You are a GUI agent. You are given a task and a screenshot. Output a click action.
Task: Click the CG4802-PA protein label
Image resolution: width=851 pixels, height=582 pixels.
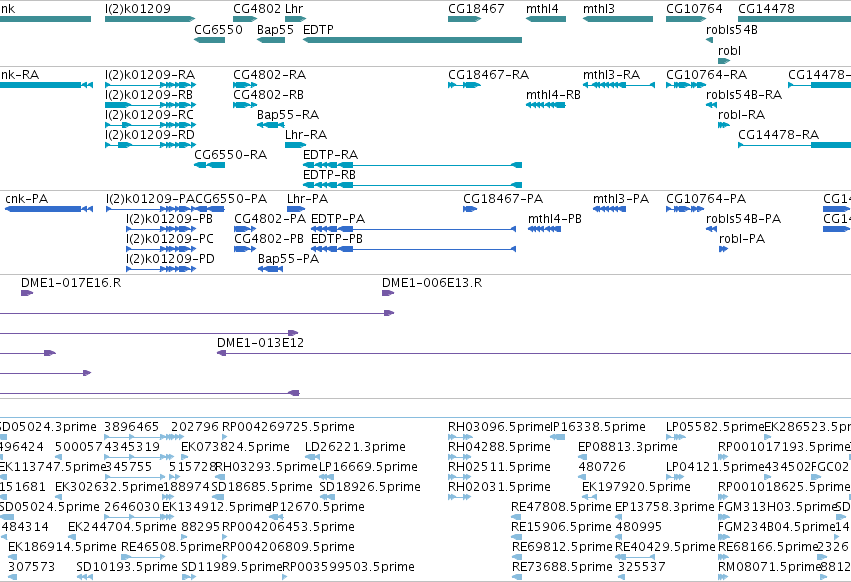[270, 219]
